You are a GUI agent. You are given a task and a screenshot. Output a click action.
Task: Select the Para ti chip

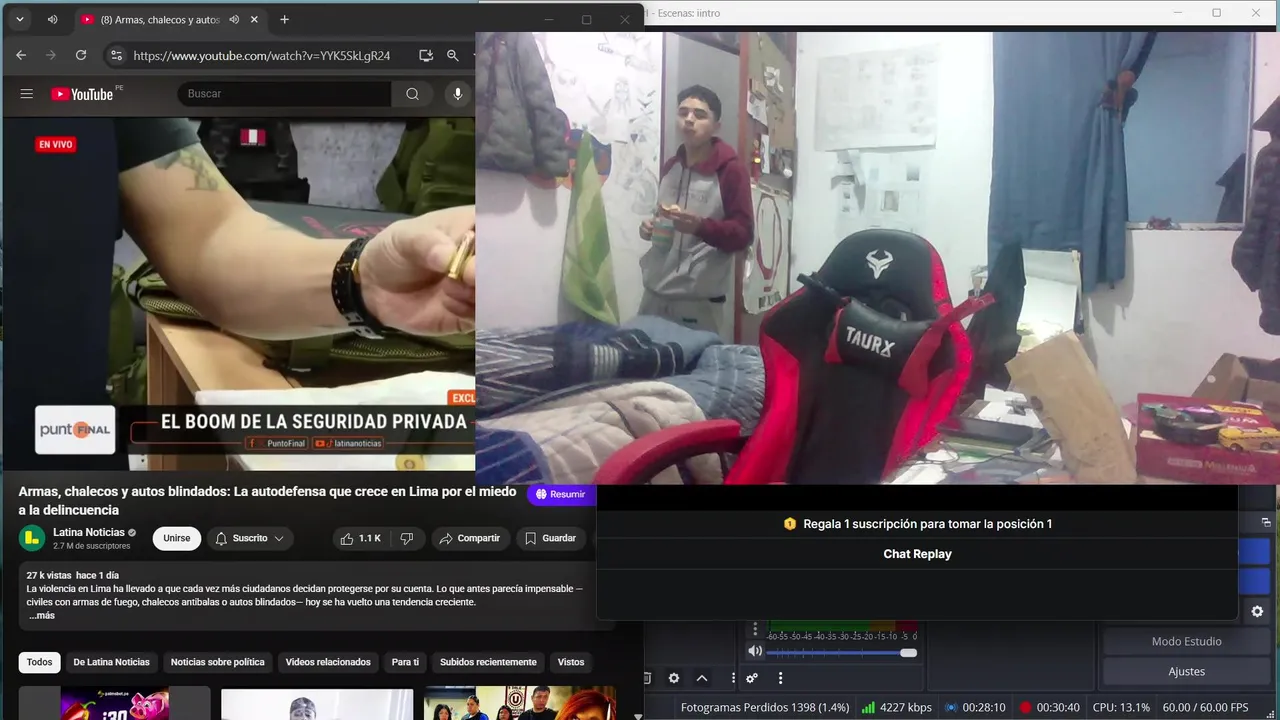click(405, 662)
